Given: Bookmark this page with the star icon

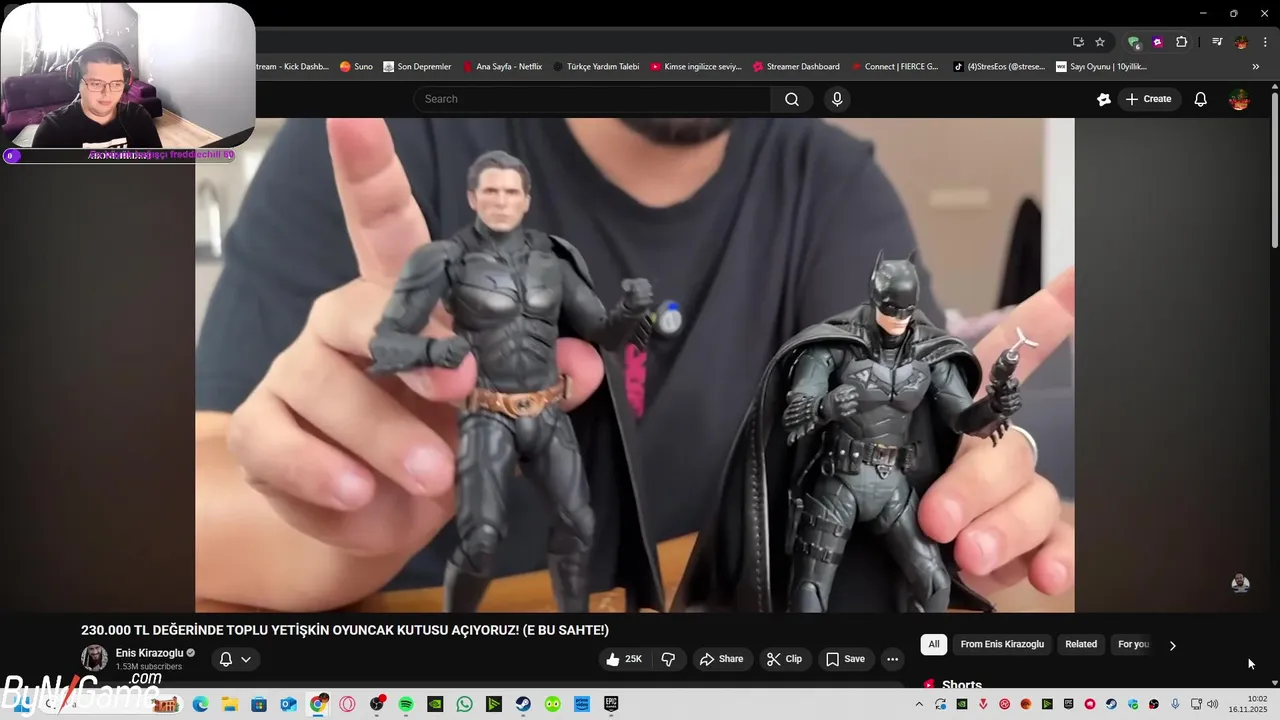Looking at the screenshot, I should pyautogui.click(x=1100, y=42).
